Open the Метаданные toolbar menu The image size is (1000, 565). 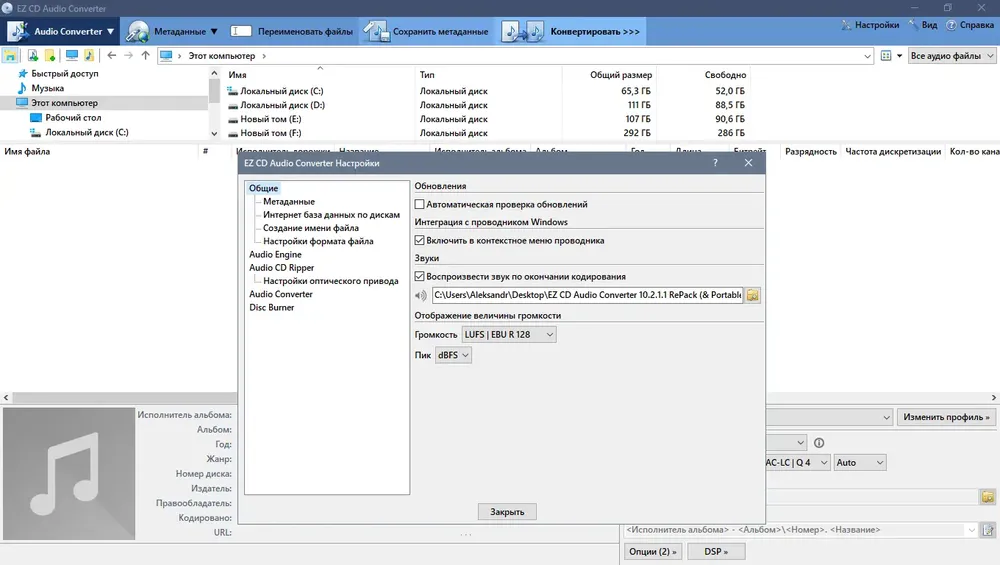coord(173,31)
